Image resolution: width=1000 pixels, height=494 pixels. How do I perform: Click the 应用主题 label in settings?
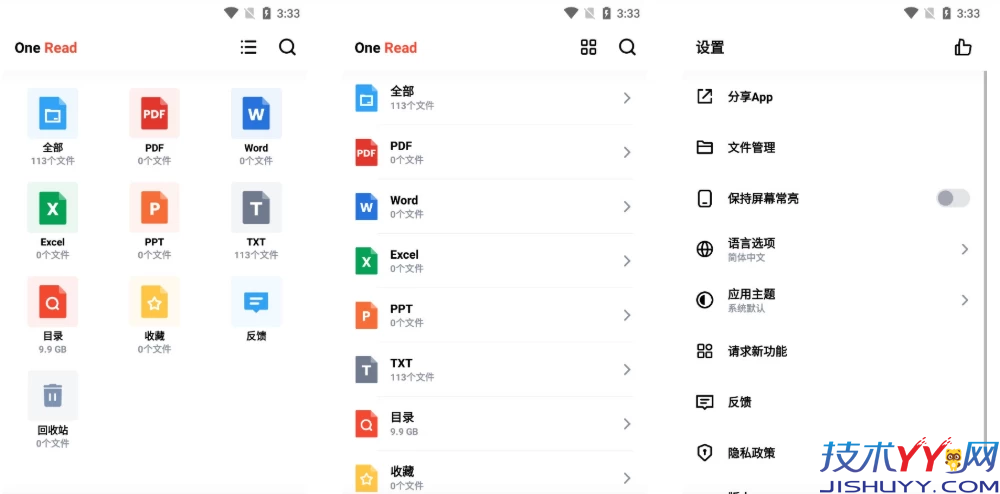click(x=752, y=294)
